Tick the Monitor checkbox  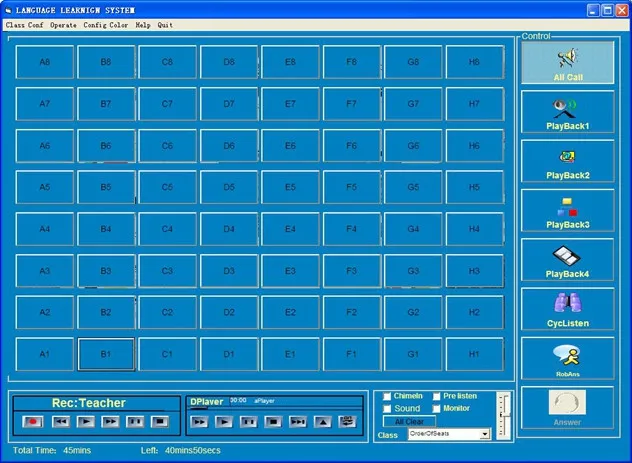(x=436, y=409)
